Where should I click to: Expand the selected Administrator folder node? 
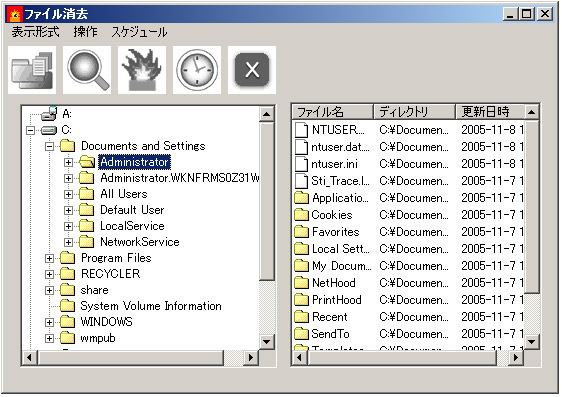pos(68,162)
